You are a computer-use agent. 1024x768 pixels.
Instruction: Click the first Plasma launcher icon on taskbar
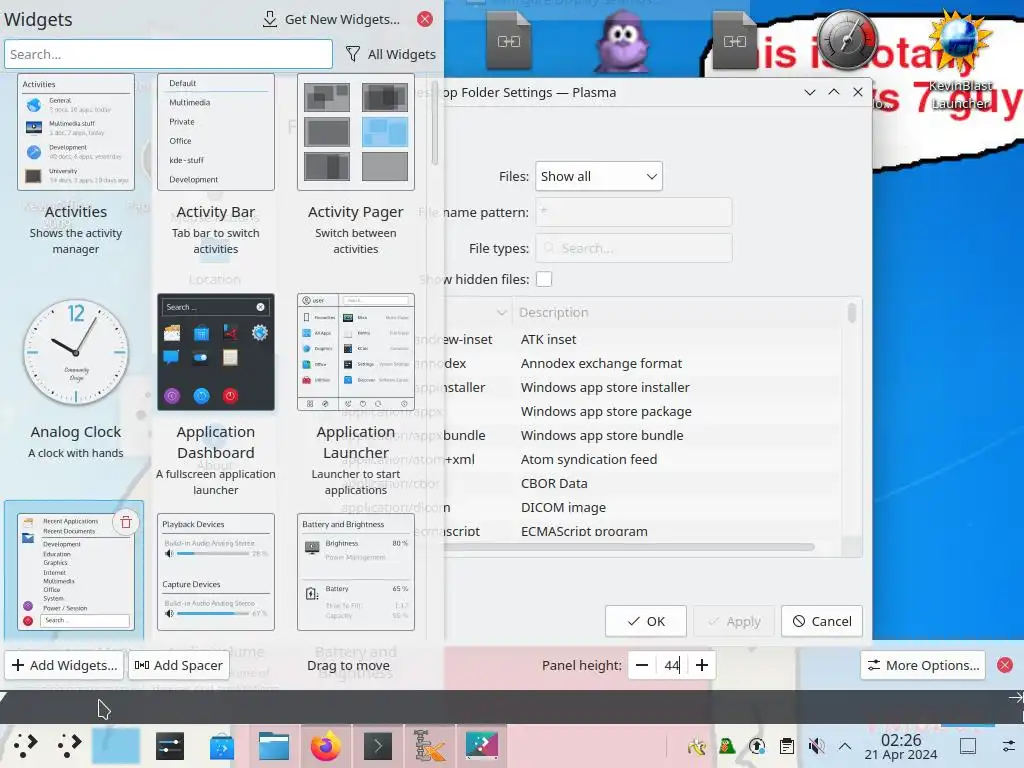[25, 745]
